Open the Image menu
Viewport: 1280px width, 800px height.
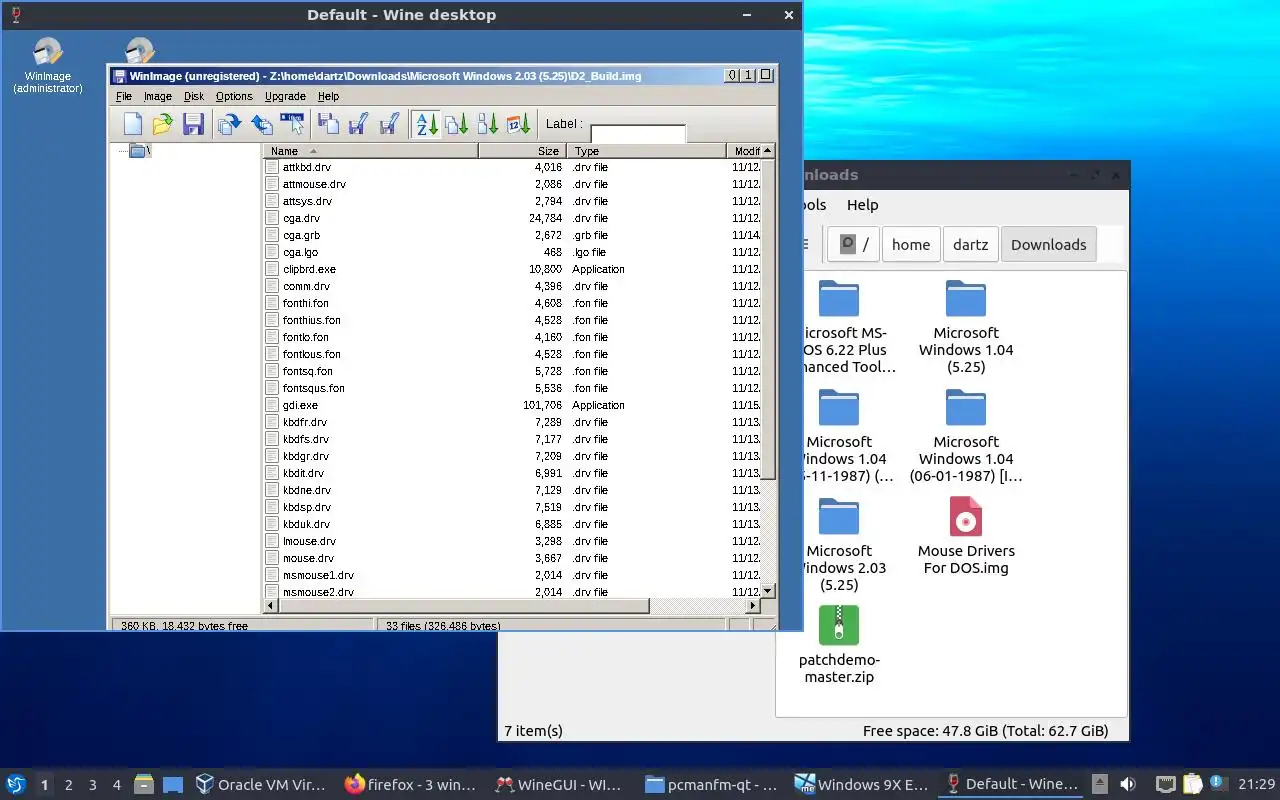click(x=158, y=96)
